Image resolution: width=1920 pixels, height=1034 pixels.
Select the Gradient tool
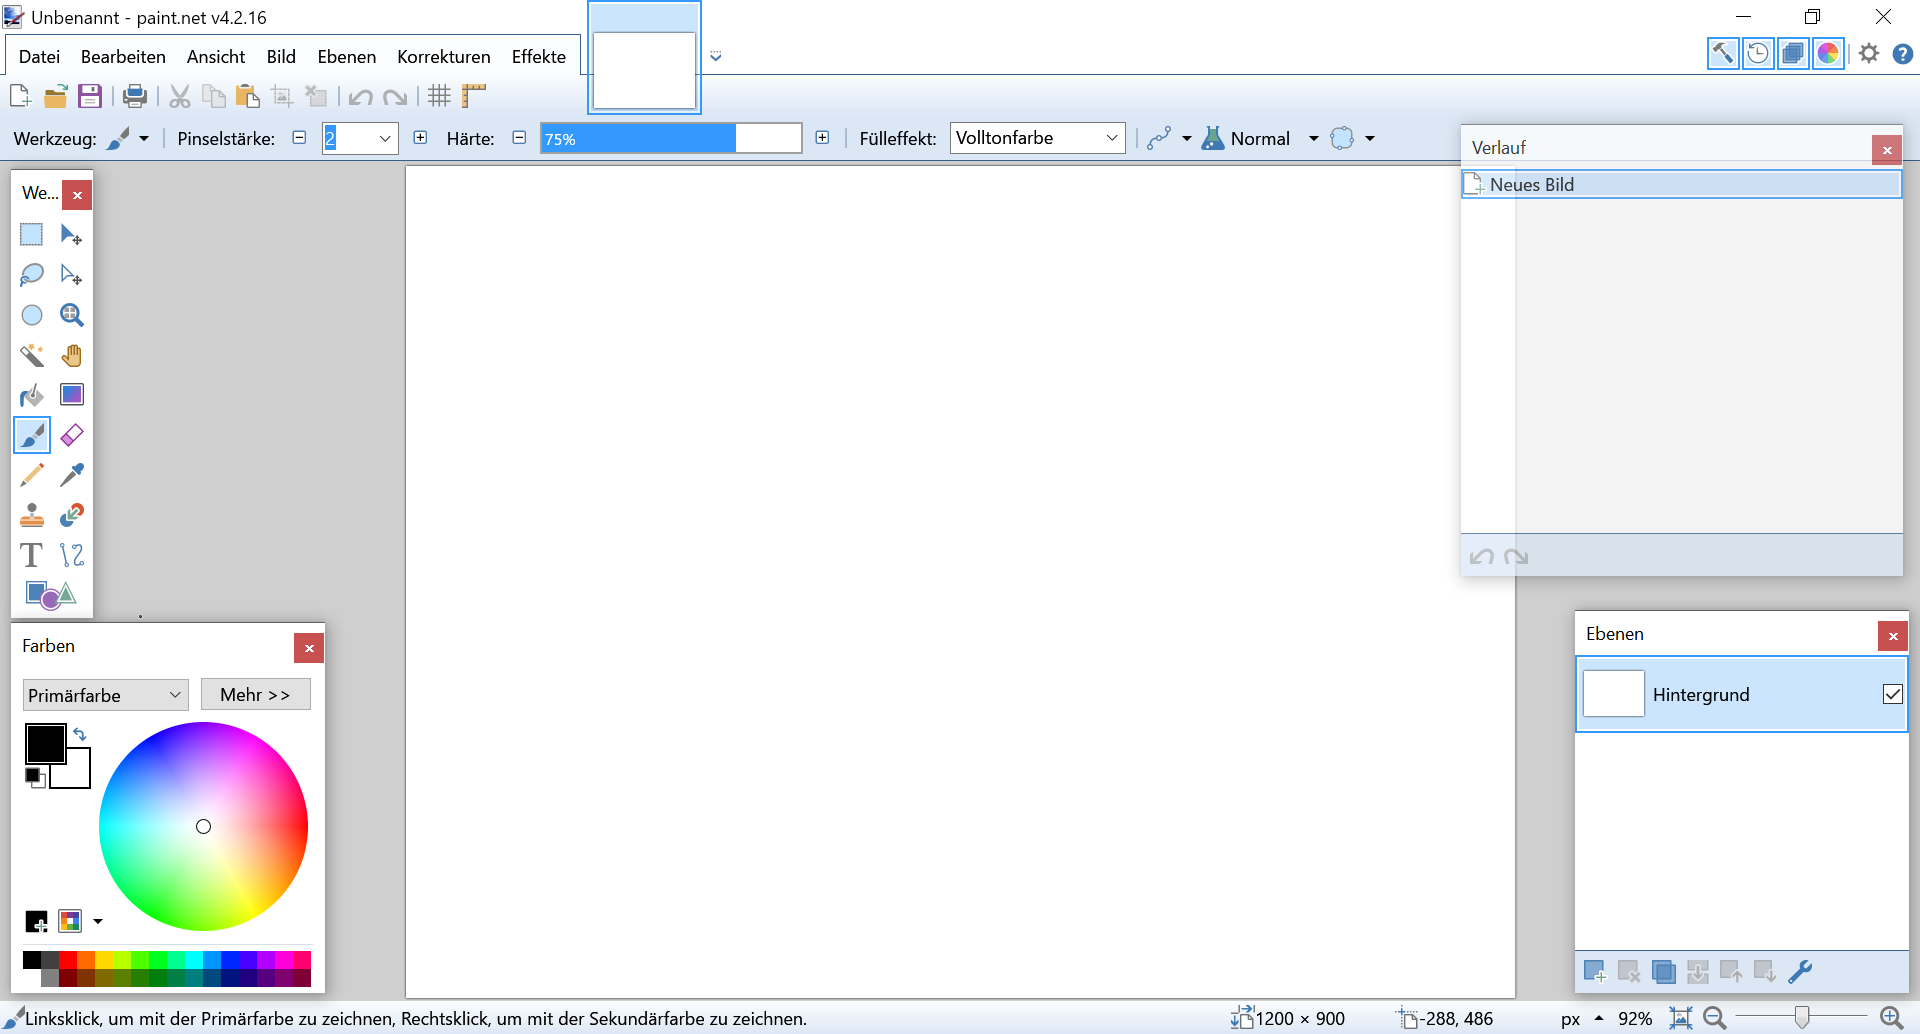[x=72, y=395]
